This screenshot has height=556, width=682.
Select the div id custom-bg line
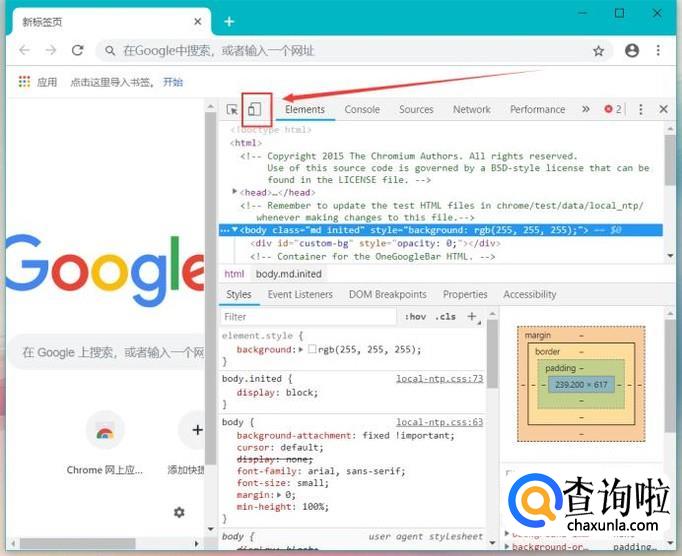(375, 243)
